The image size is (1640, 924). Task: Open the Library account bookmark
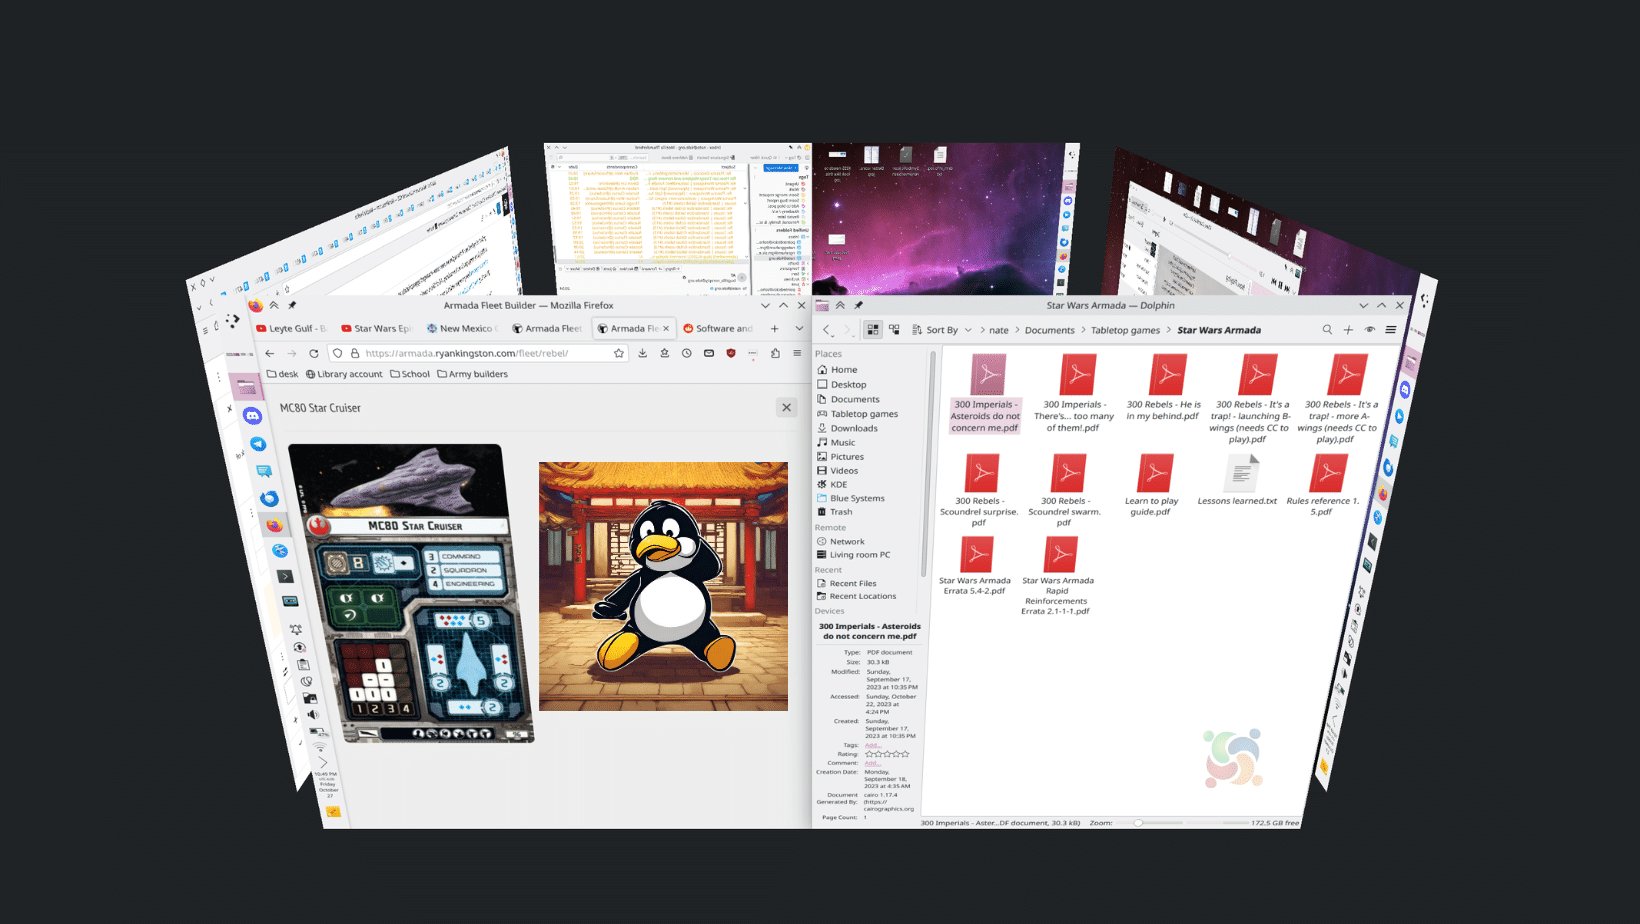[344, 374]
